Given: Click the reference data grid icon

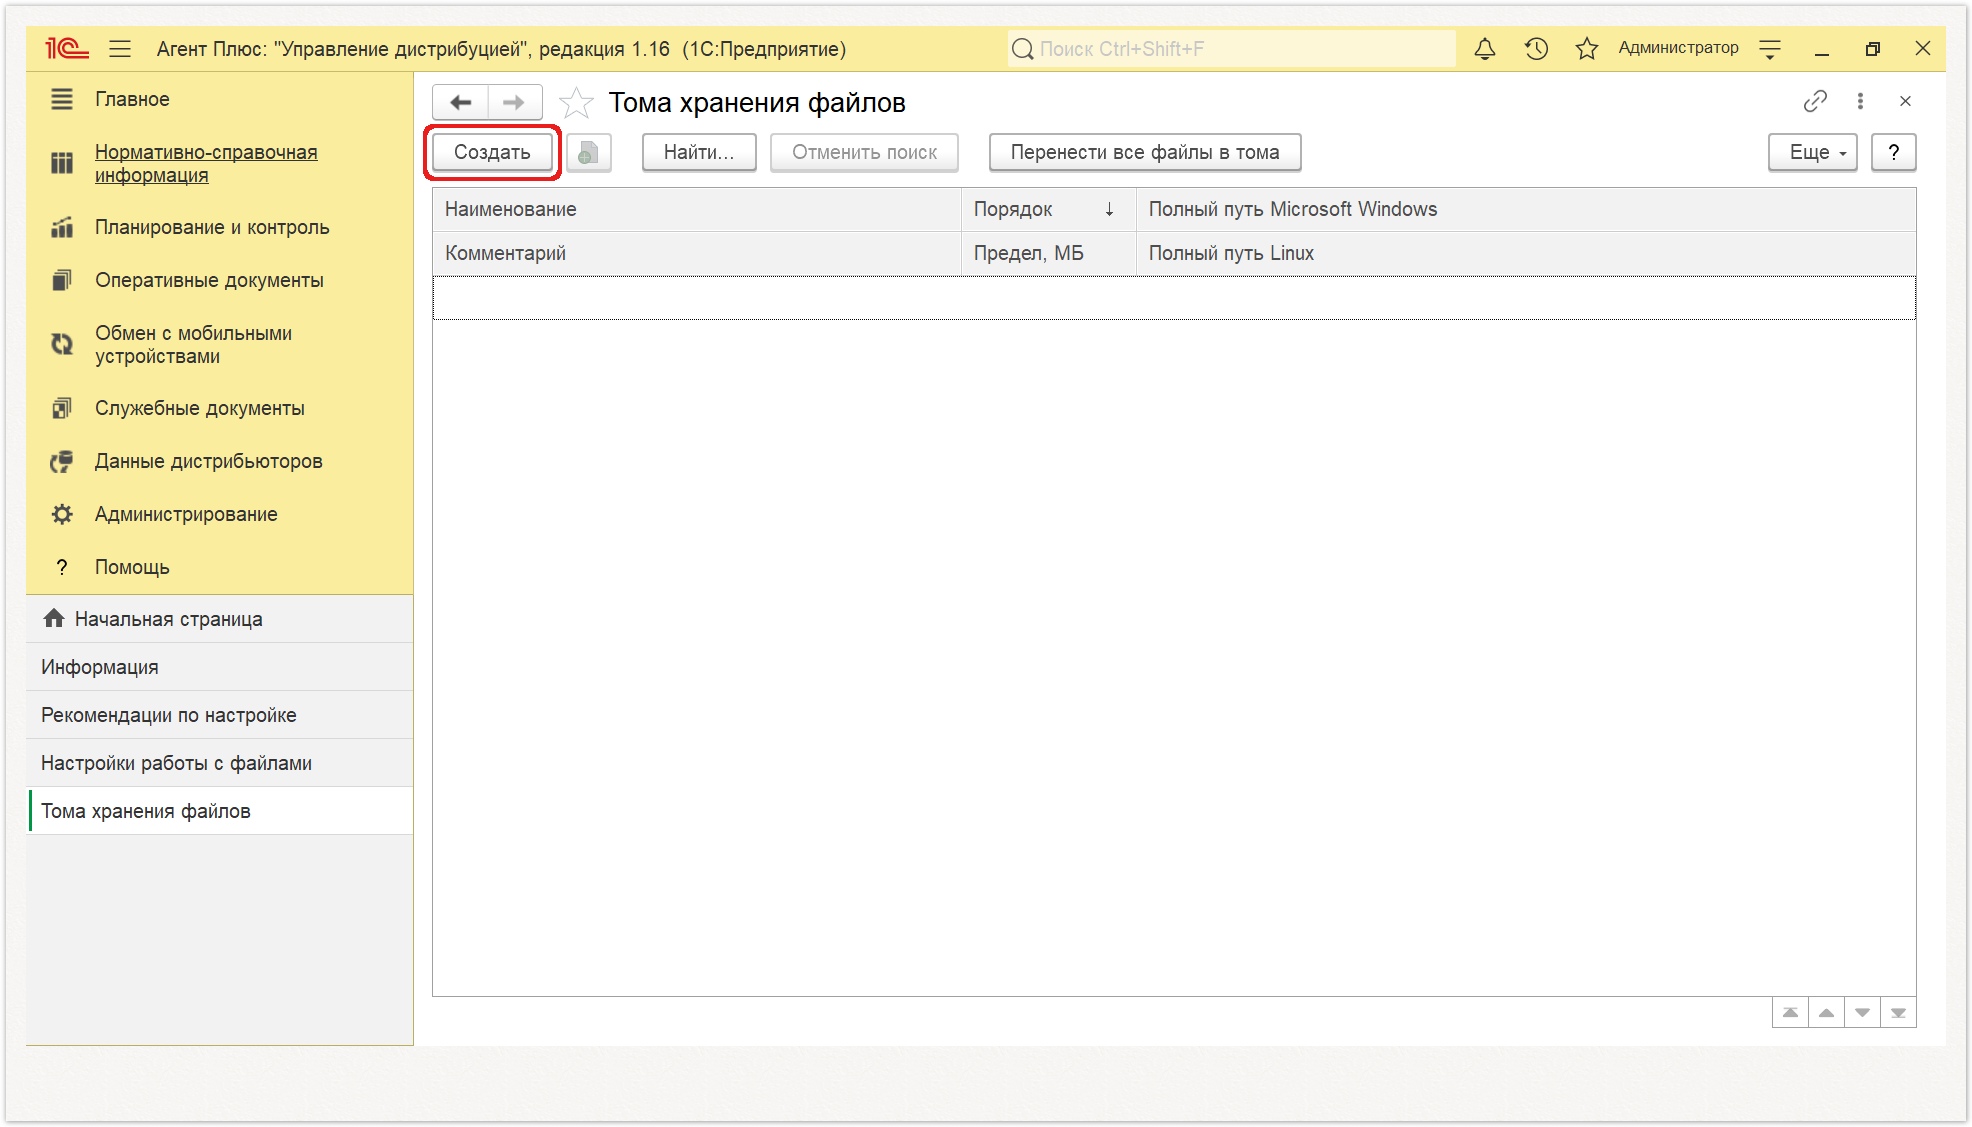Looking at the screenshot, I should [x=62, y=163].
